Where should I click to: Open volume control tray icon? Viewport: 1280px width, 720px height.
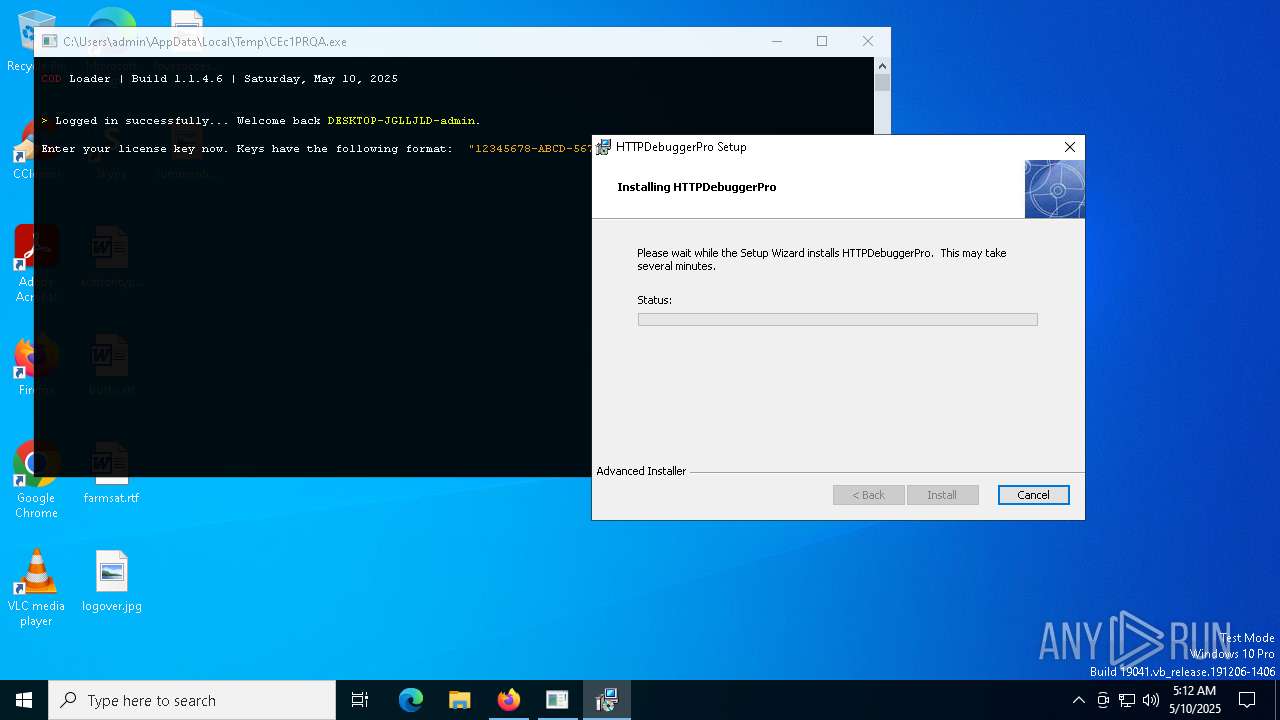[x=1151, y=700]
